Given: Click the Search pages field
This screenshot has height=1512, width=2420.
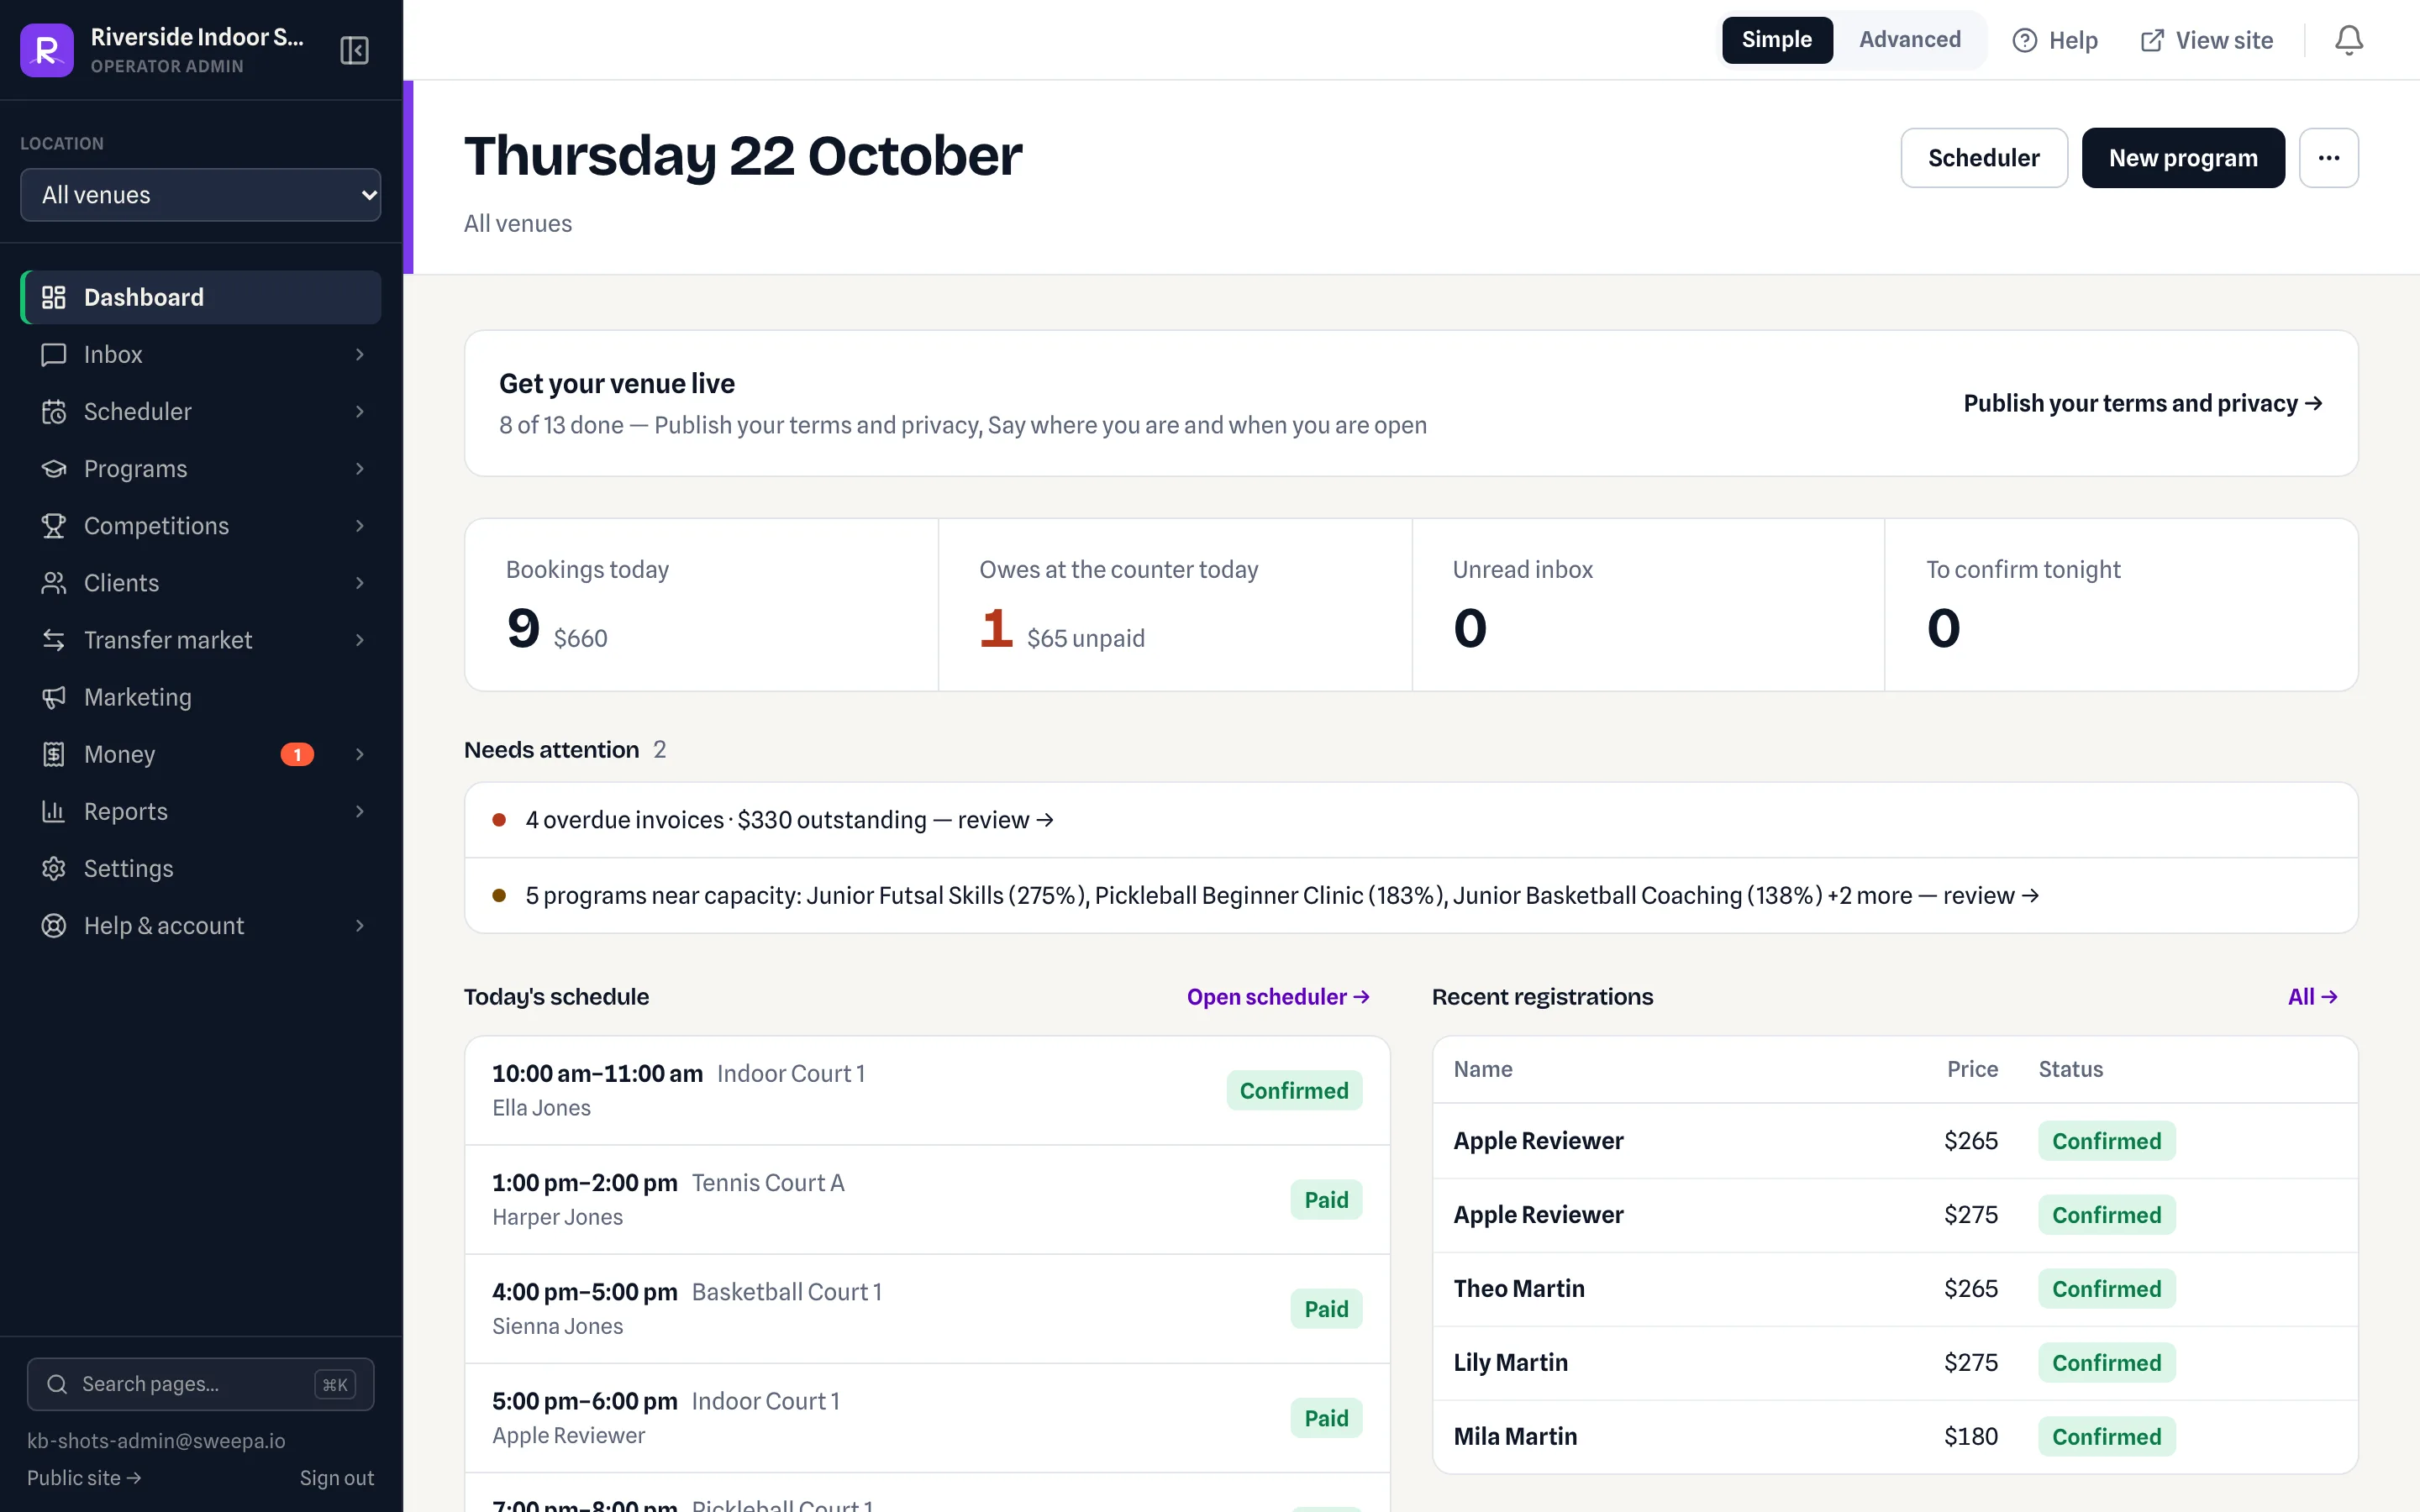Looking at the screenshot, I should [x=200, y=1384].
